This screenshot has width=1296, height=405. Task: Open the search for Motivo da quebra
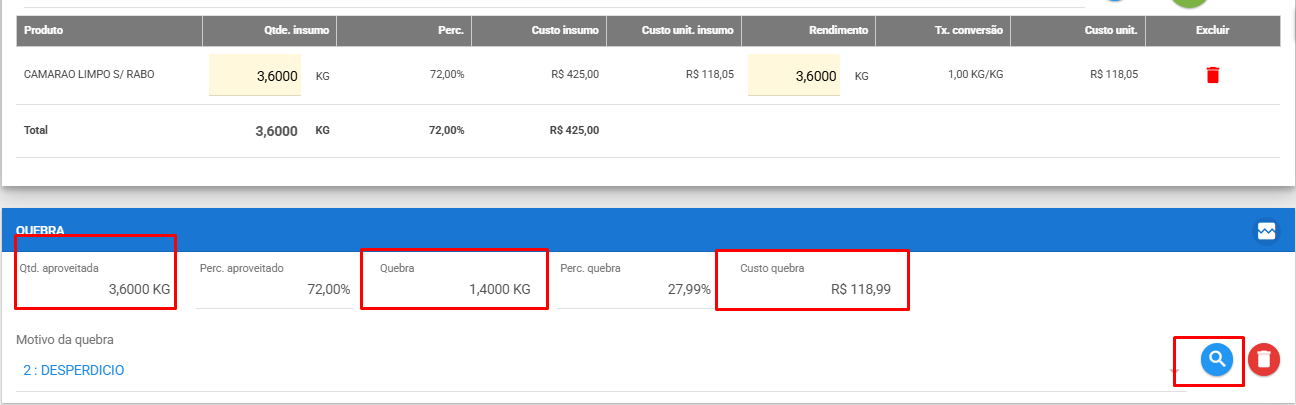point(1216,359)
